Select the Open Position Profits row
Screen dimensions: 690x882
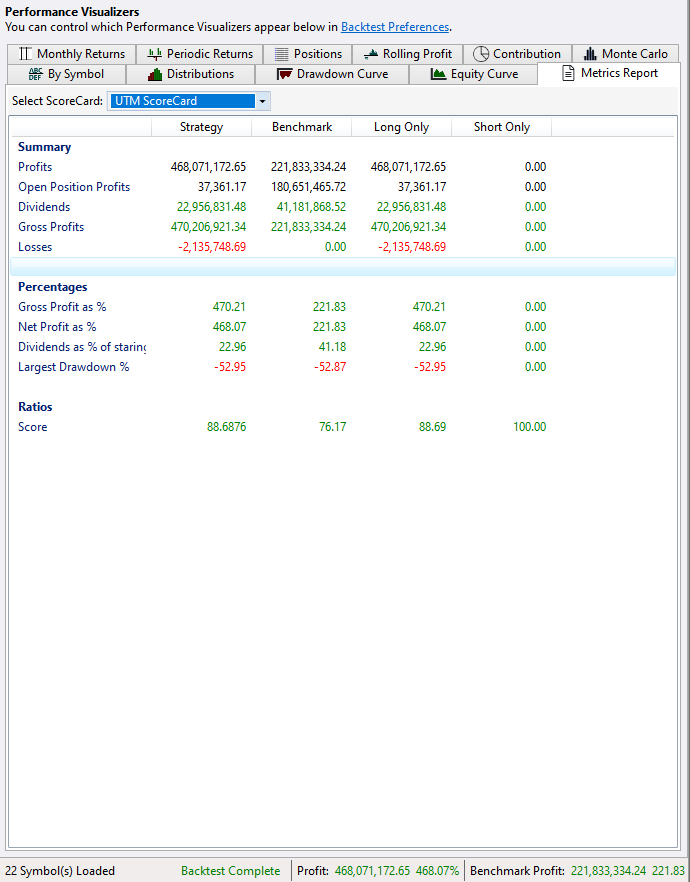point(74,187)
